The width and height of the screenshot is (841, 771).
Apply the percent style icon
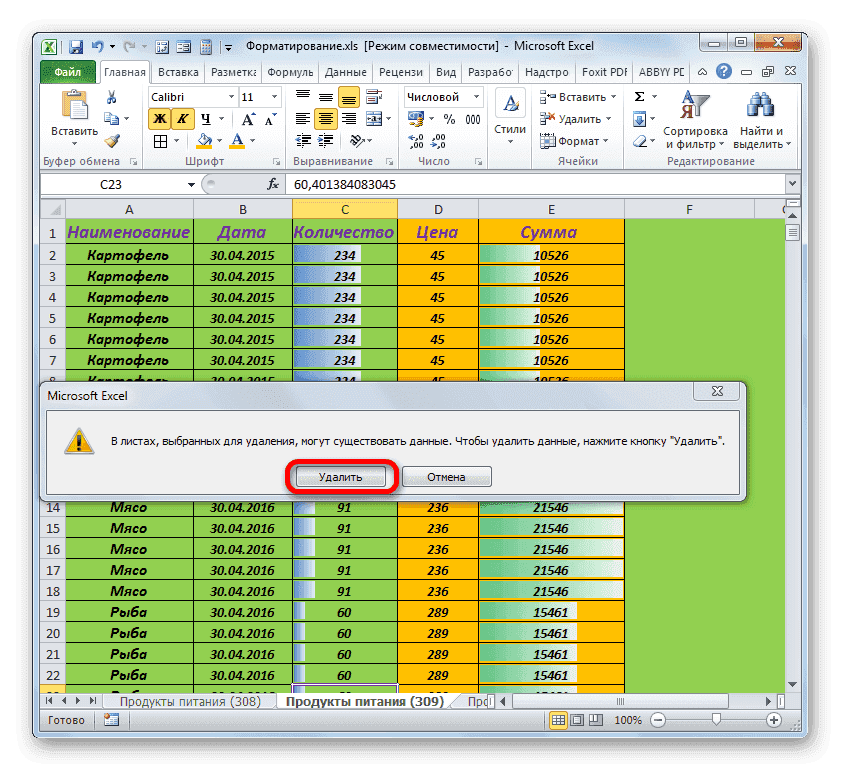[x=448, y=119]
